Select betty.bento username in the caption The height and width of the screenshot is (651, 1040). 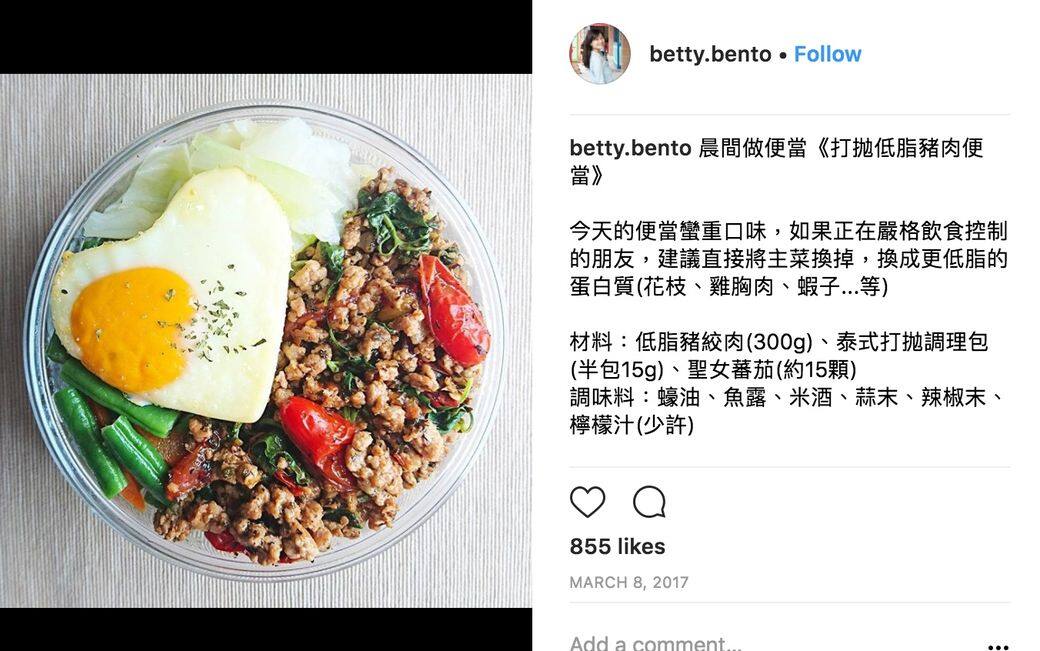coord(630,148)
